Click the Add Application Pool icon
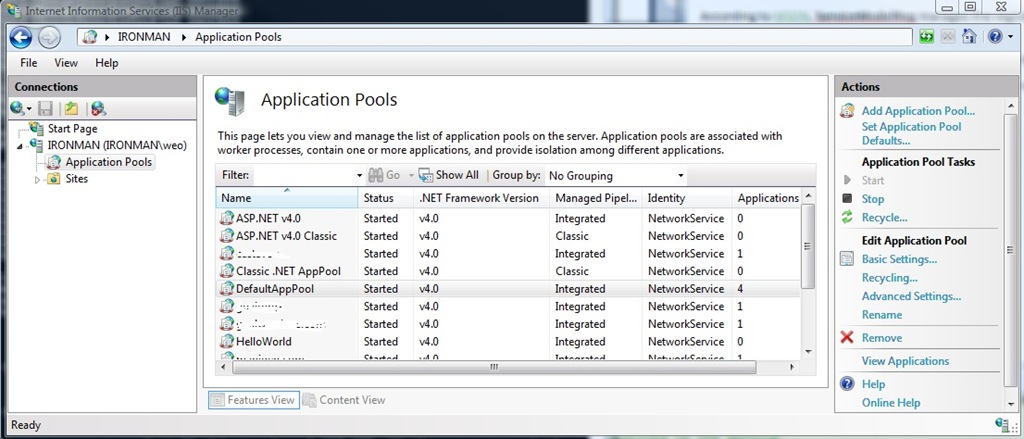The image size is (1024, 439). 847,111
